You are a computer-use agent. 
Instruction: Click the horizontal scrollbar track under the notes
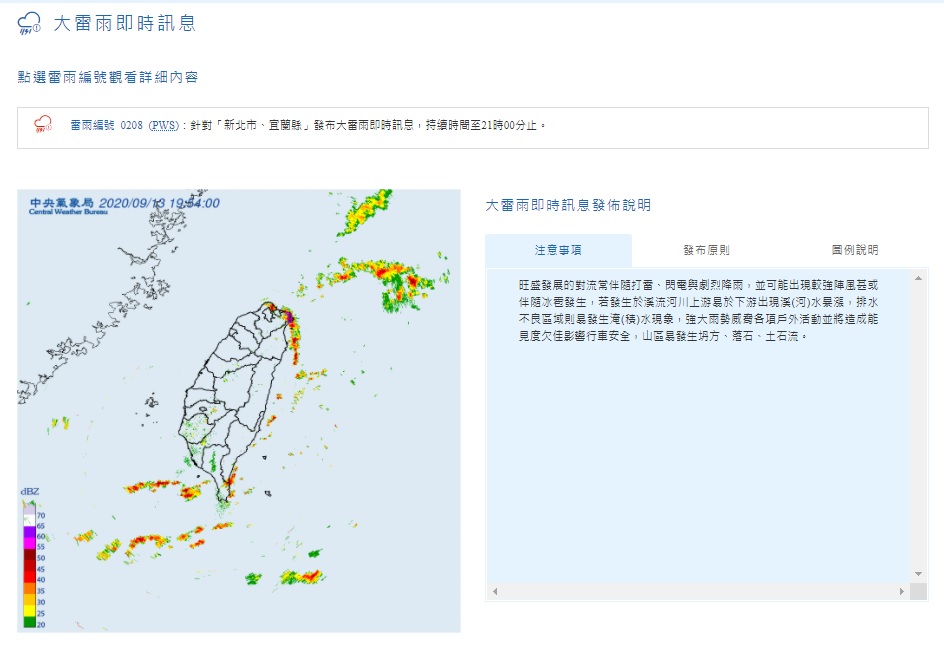pos(700,592)
